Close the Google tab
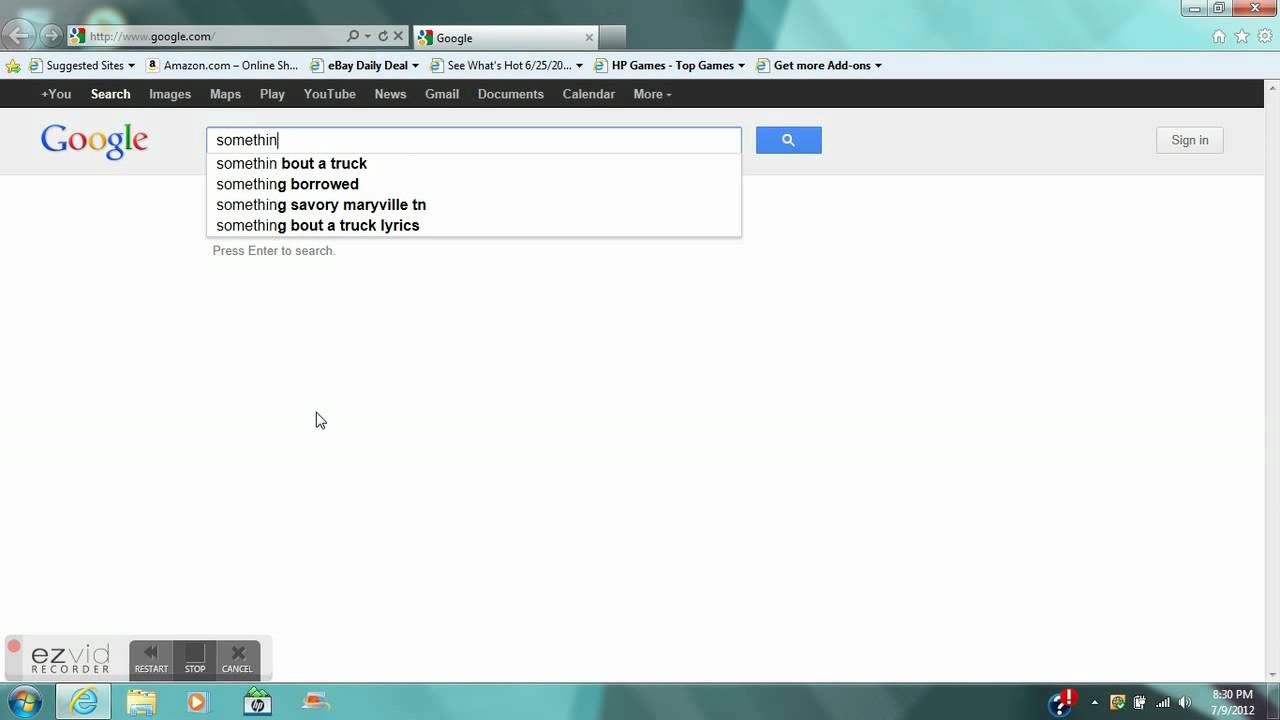This screenshot has width=1280, height=720. 589,38
